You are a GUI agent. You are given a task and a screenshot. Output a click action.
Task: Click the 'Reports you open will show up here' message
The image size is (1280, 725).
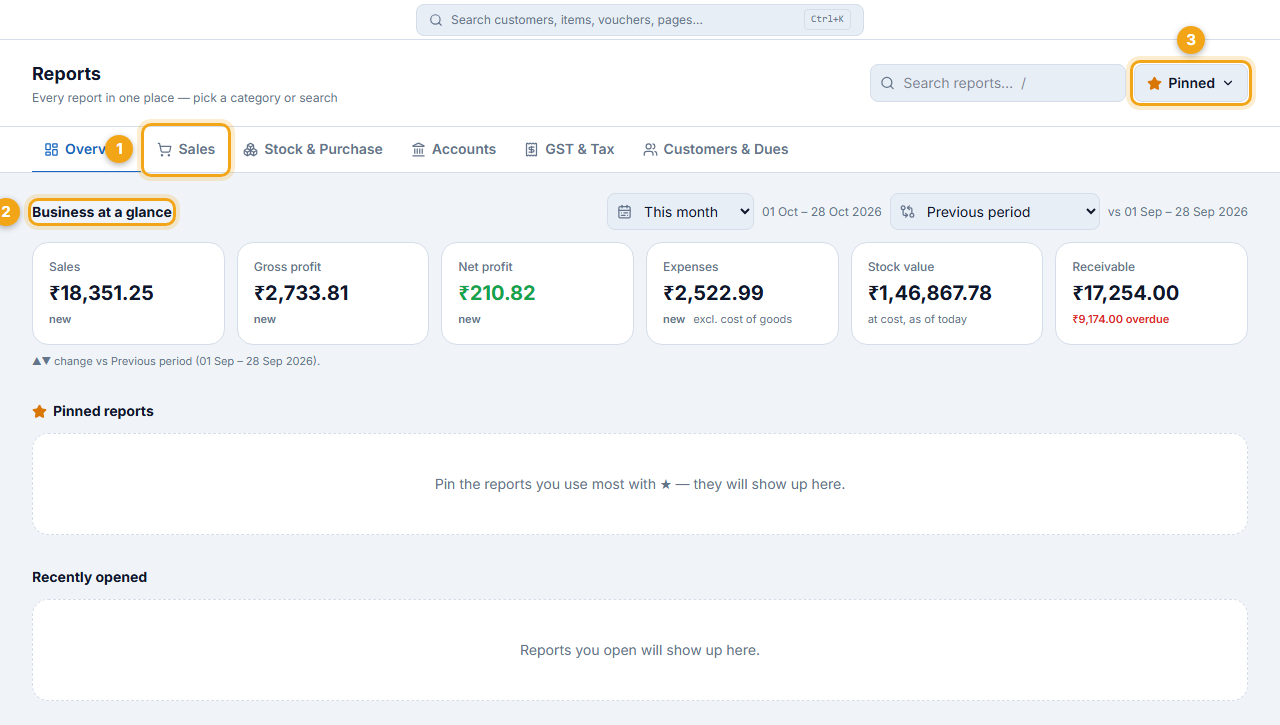(x=640, y=650)
